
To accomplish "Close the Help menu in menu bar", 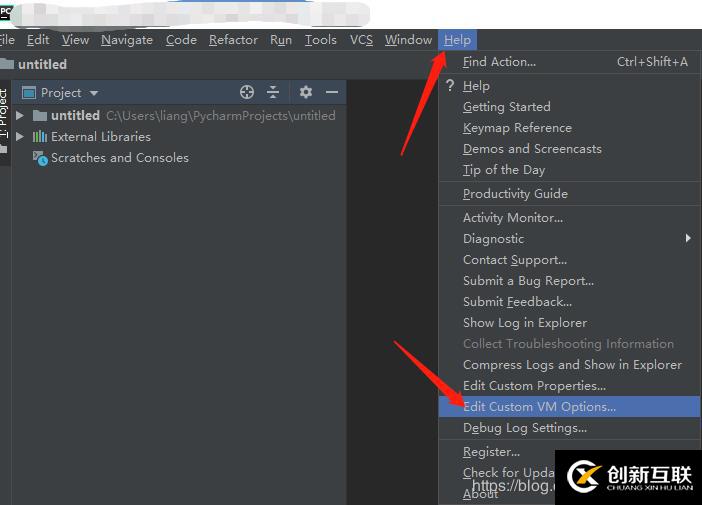I will pyautogui.click(x=458, y=40).
